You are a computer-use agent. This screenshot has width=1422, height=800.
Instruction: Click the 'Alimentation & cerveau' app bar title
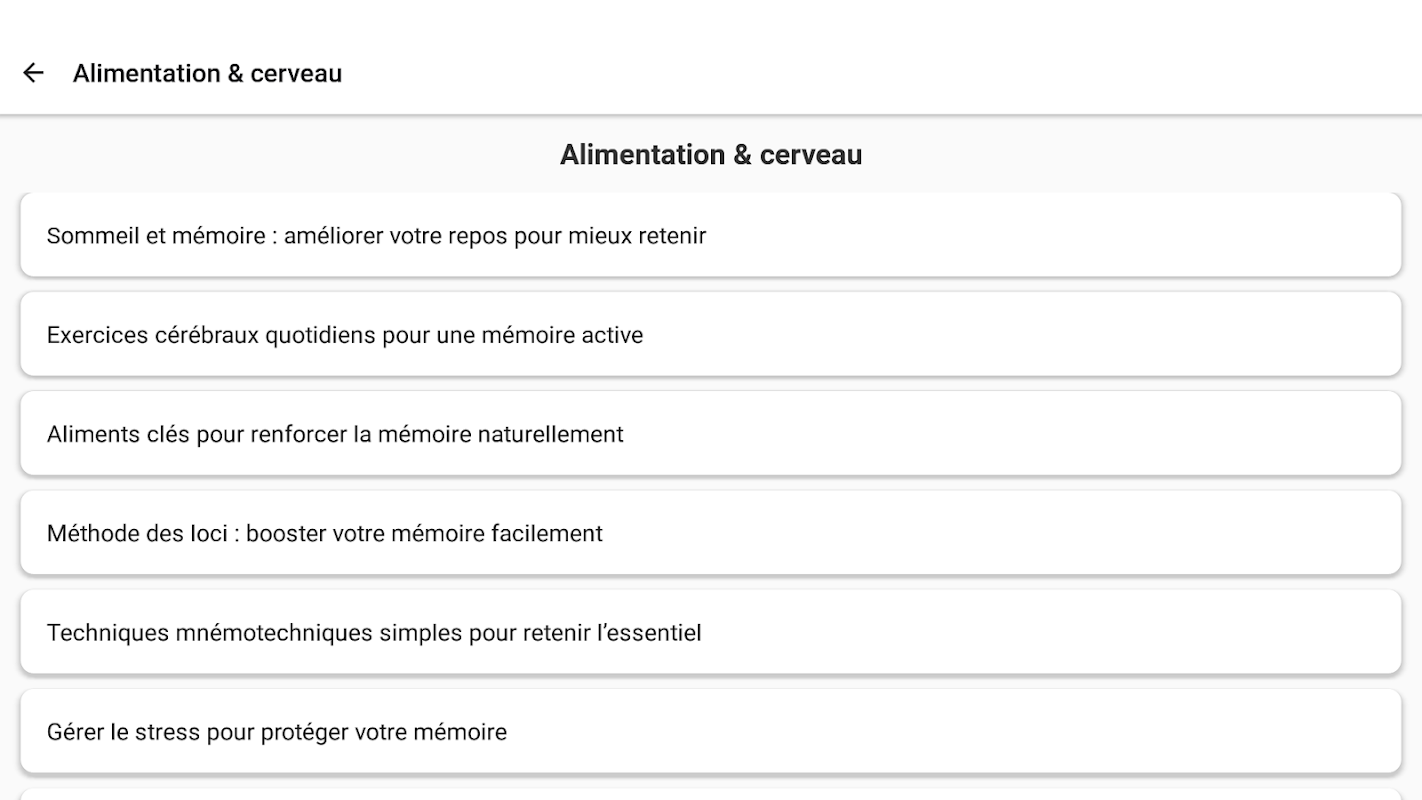207,73
